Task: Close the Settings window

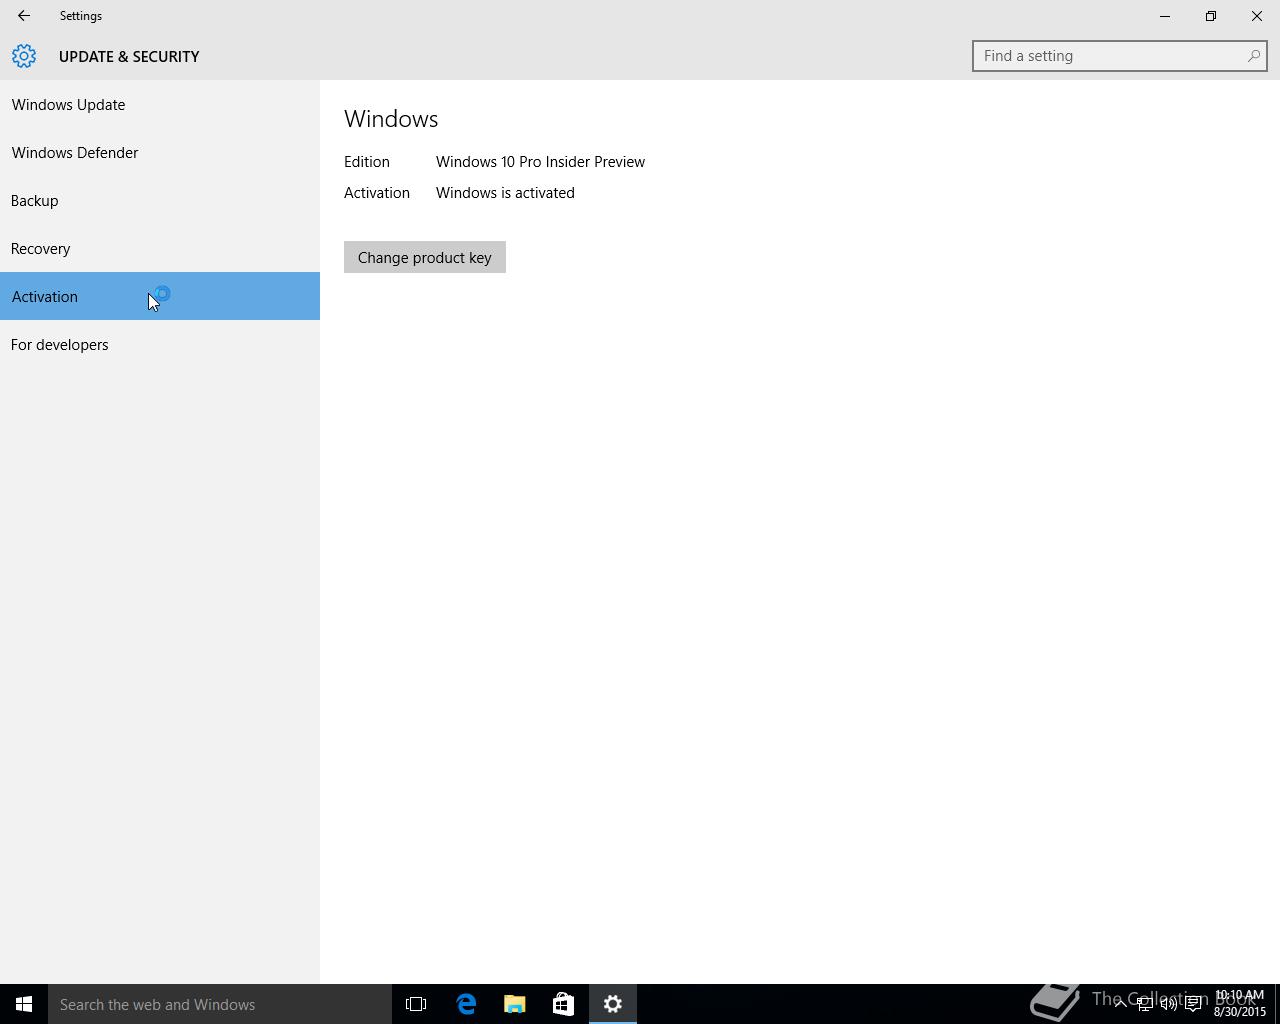Action: (x=1257, y=16)
